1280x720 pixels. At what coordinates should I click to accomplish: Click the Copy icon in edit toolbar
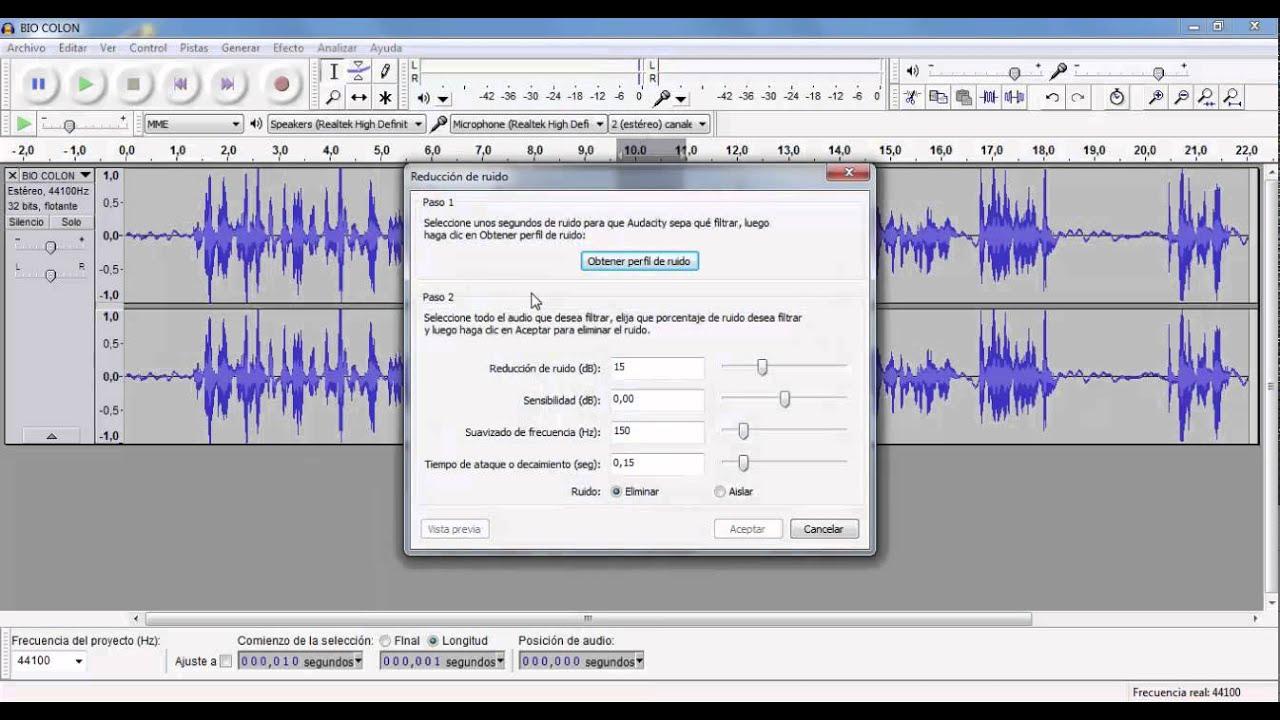(x=938, y=97)
